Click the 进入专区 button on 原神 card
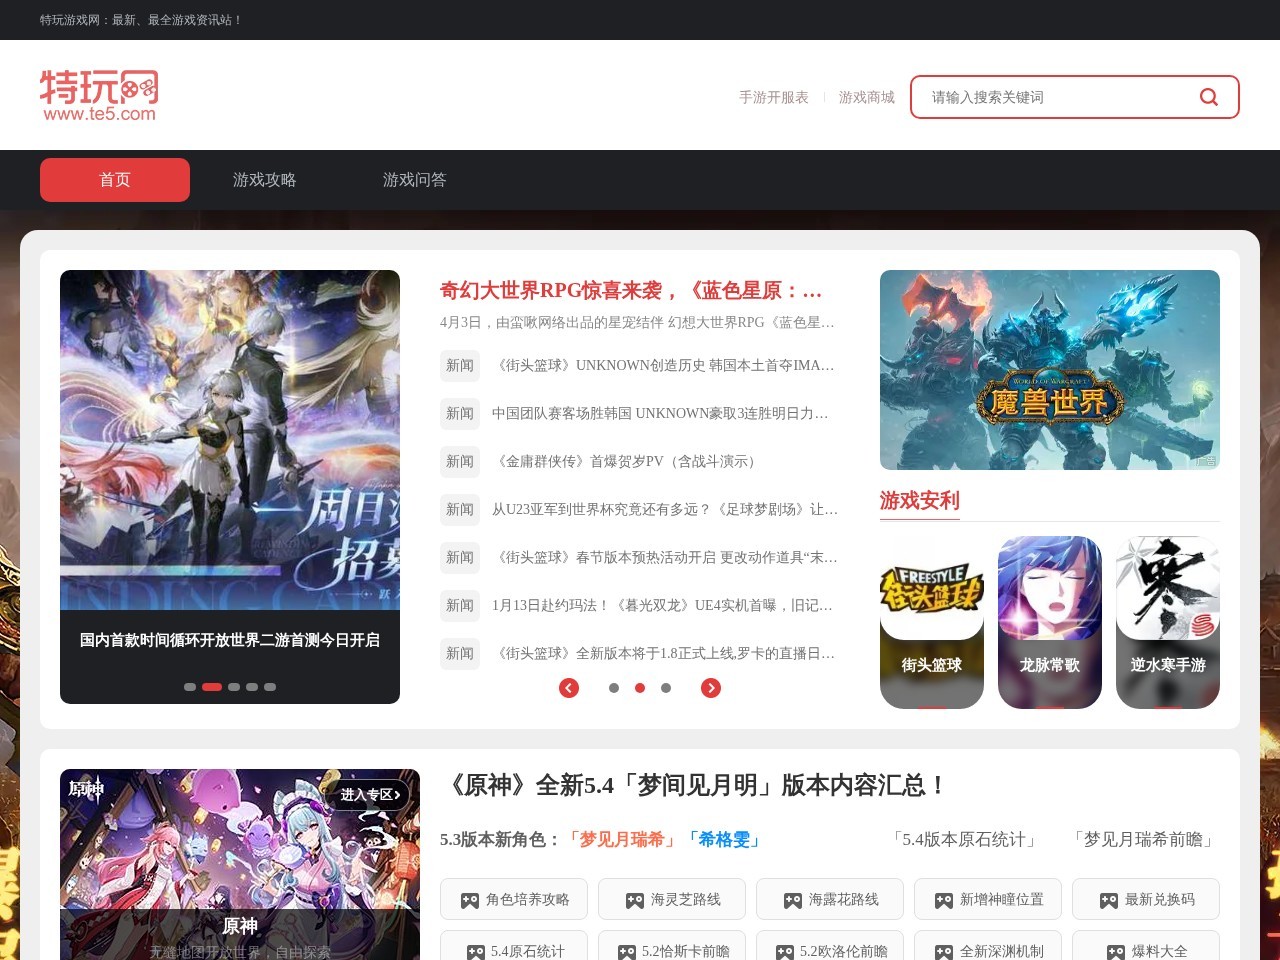The image size is (1280, 960). (x=369, y=795)
